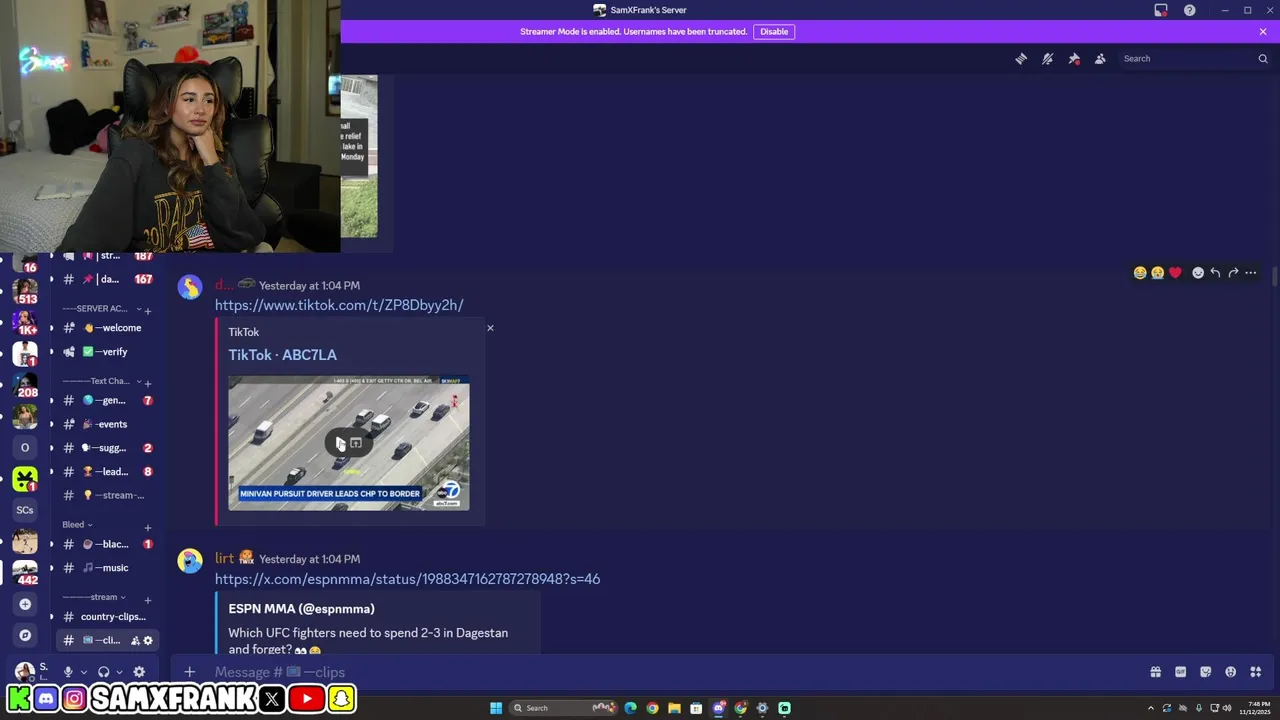The image size is (1280, 720).
Task: Click the Windows taskbar Search box
Action: 565,708
